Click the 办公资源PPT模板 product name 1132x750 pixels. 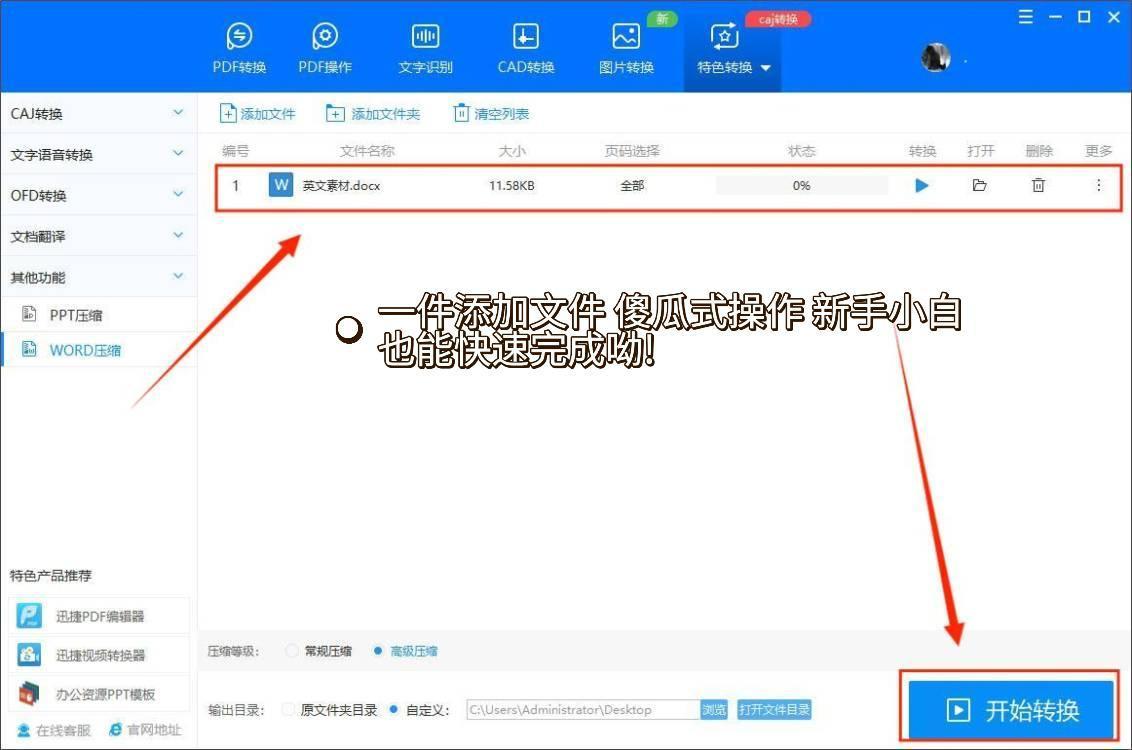point(105,694)
